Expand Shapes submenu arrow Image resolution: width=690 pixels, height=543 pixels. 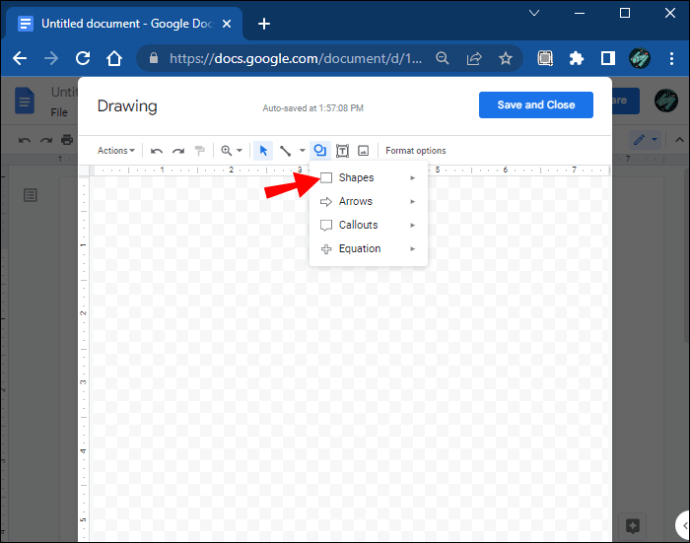tap(412, 178)
